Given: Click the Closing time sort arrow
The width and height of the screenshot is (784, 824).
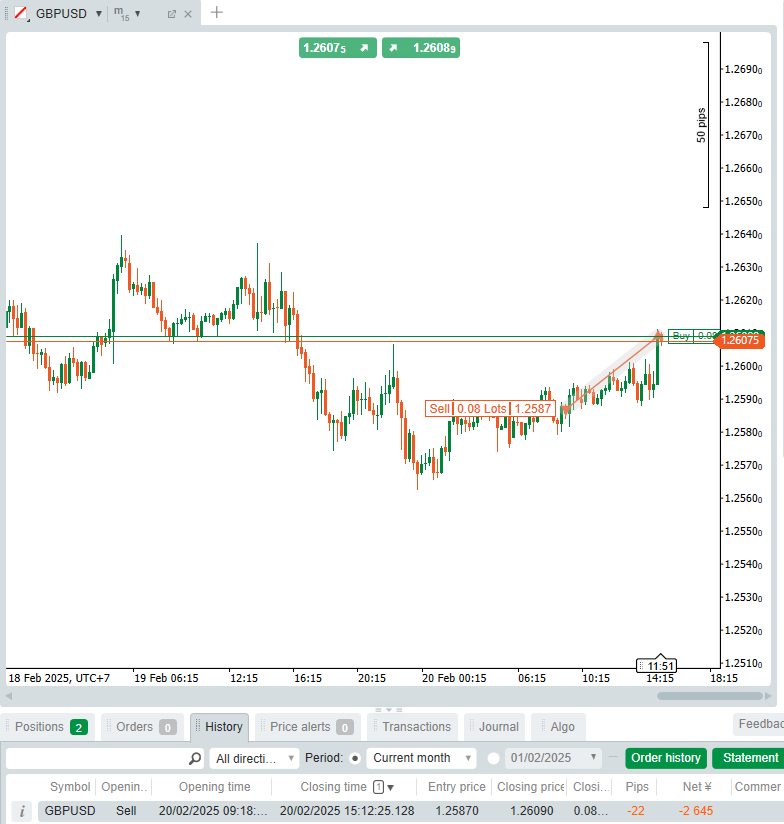Looking at the screenshot, I should pyautogui.click(x=390, y=787).
